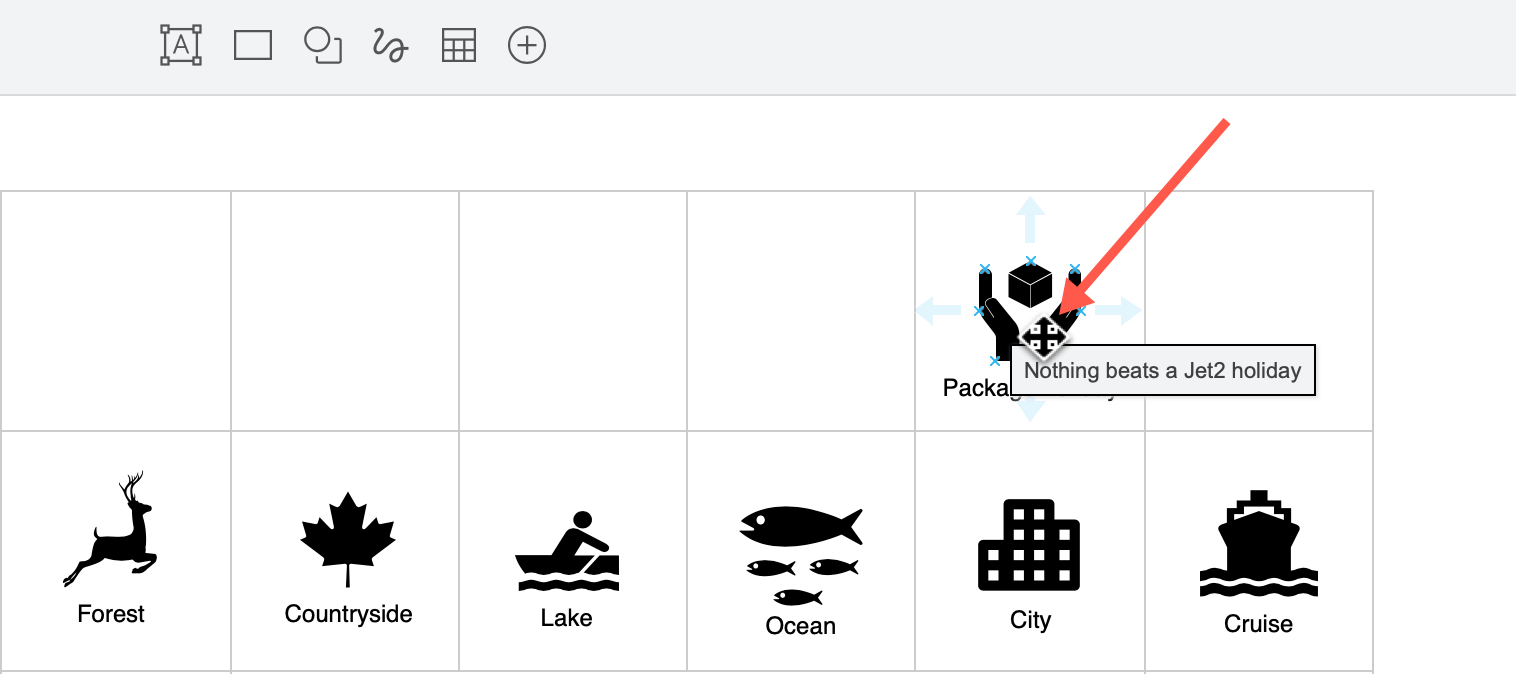
Task: Click the Cruise label text
Action: point(1258,623)
